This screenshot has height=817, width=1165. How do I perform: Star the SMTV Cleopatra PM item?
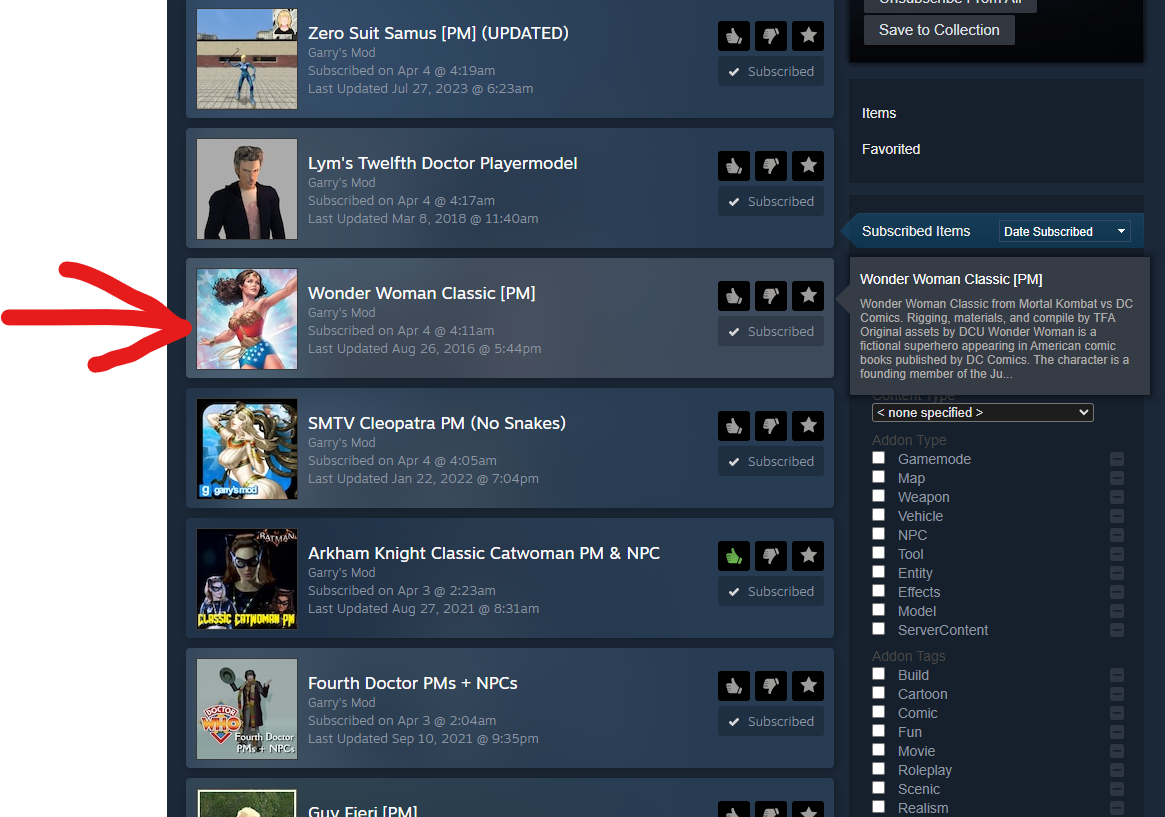coord(808,425)
